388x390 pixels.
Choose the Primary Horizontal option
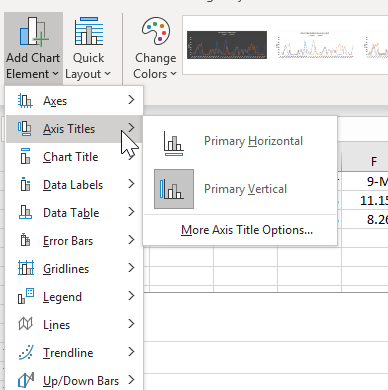(240, 141)
